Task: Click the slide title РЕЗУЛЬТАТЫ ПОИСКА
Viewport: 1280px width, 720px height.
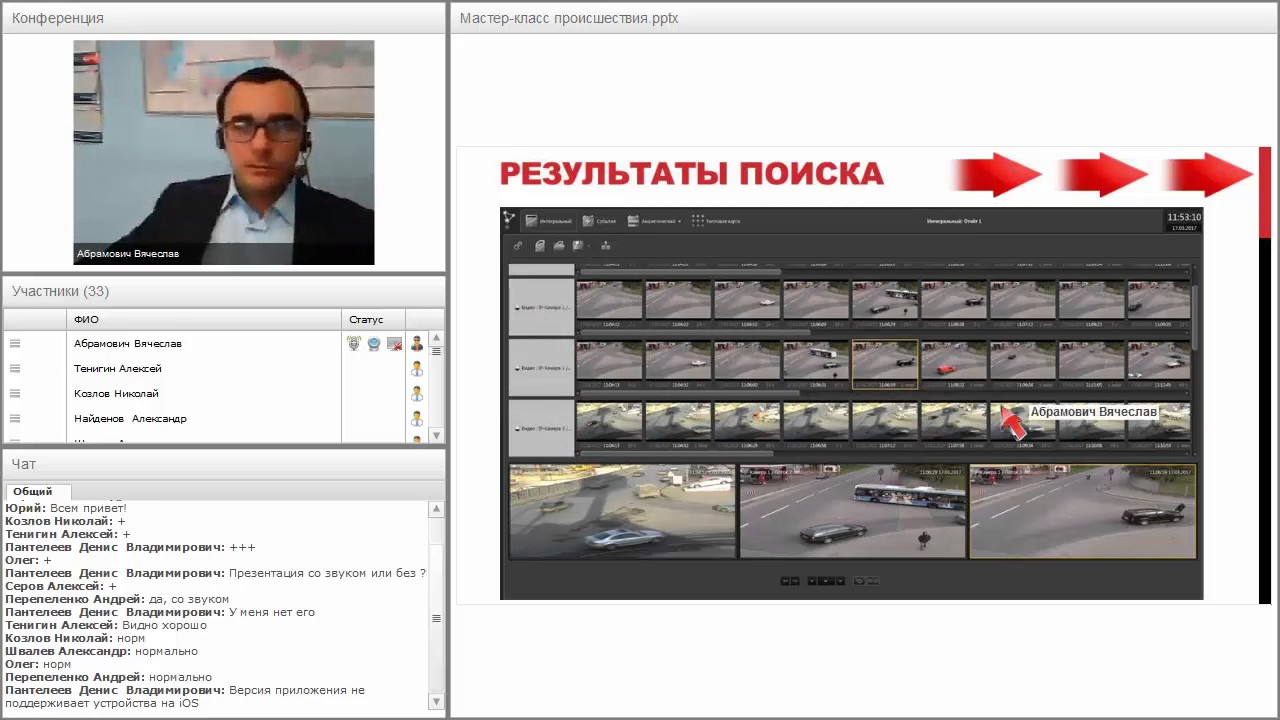Action: point(692,174)
